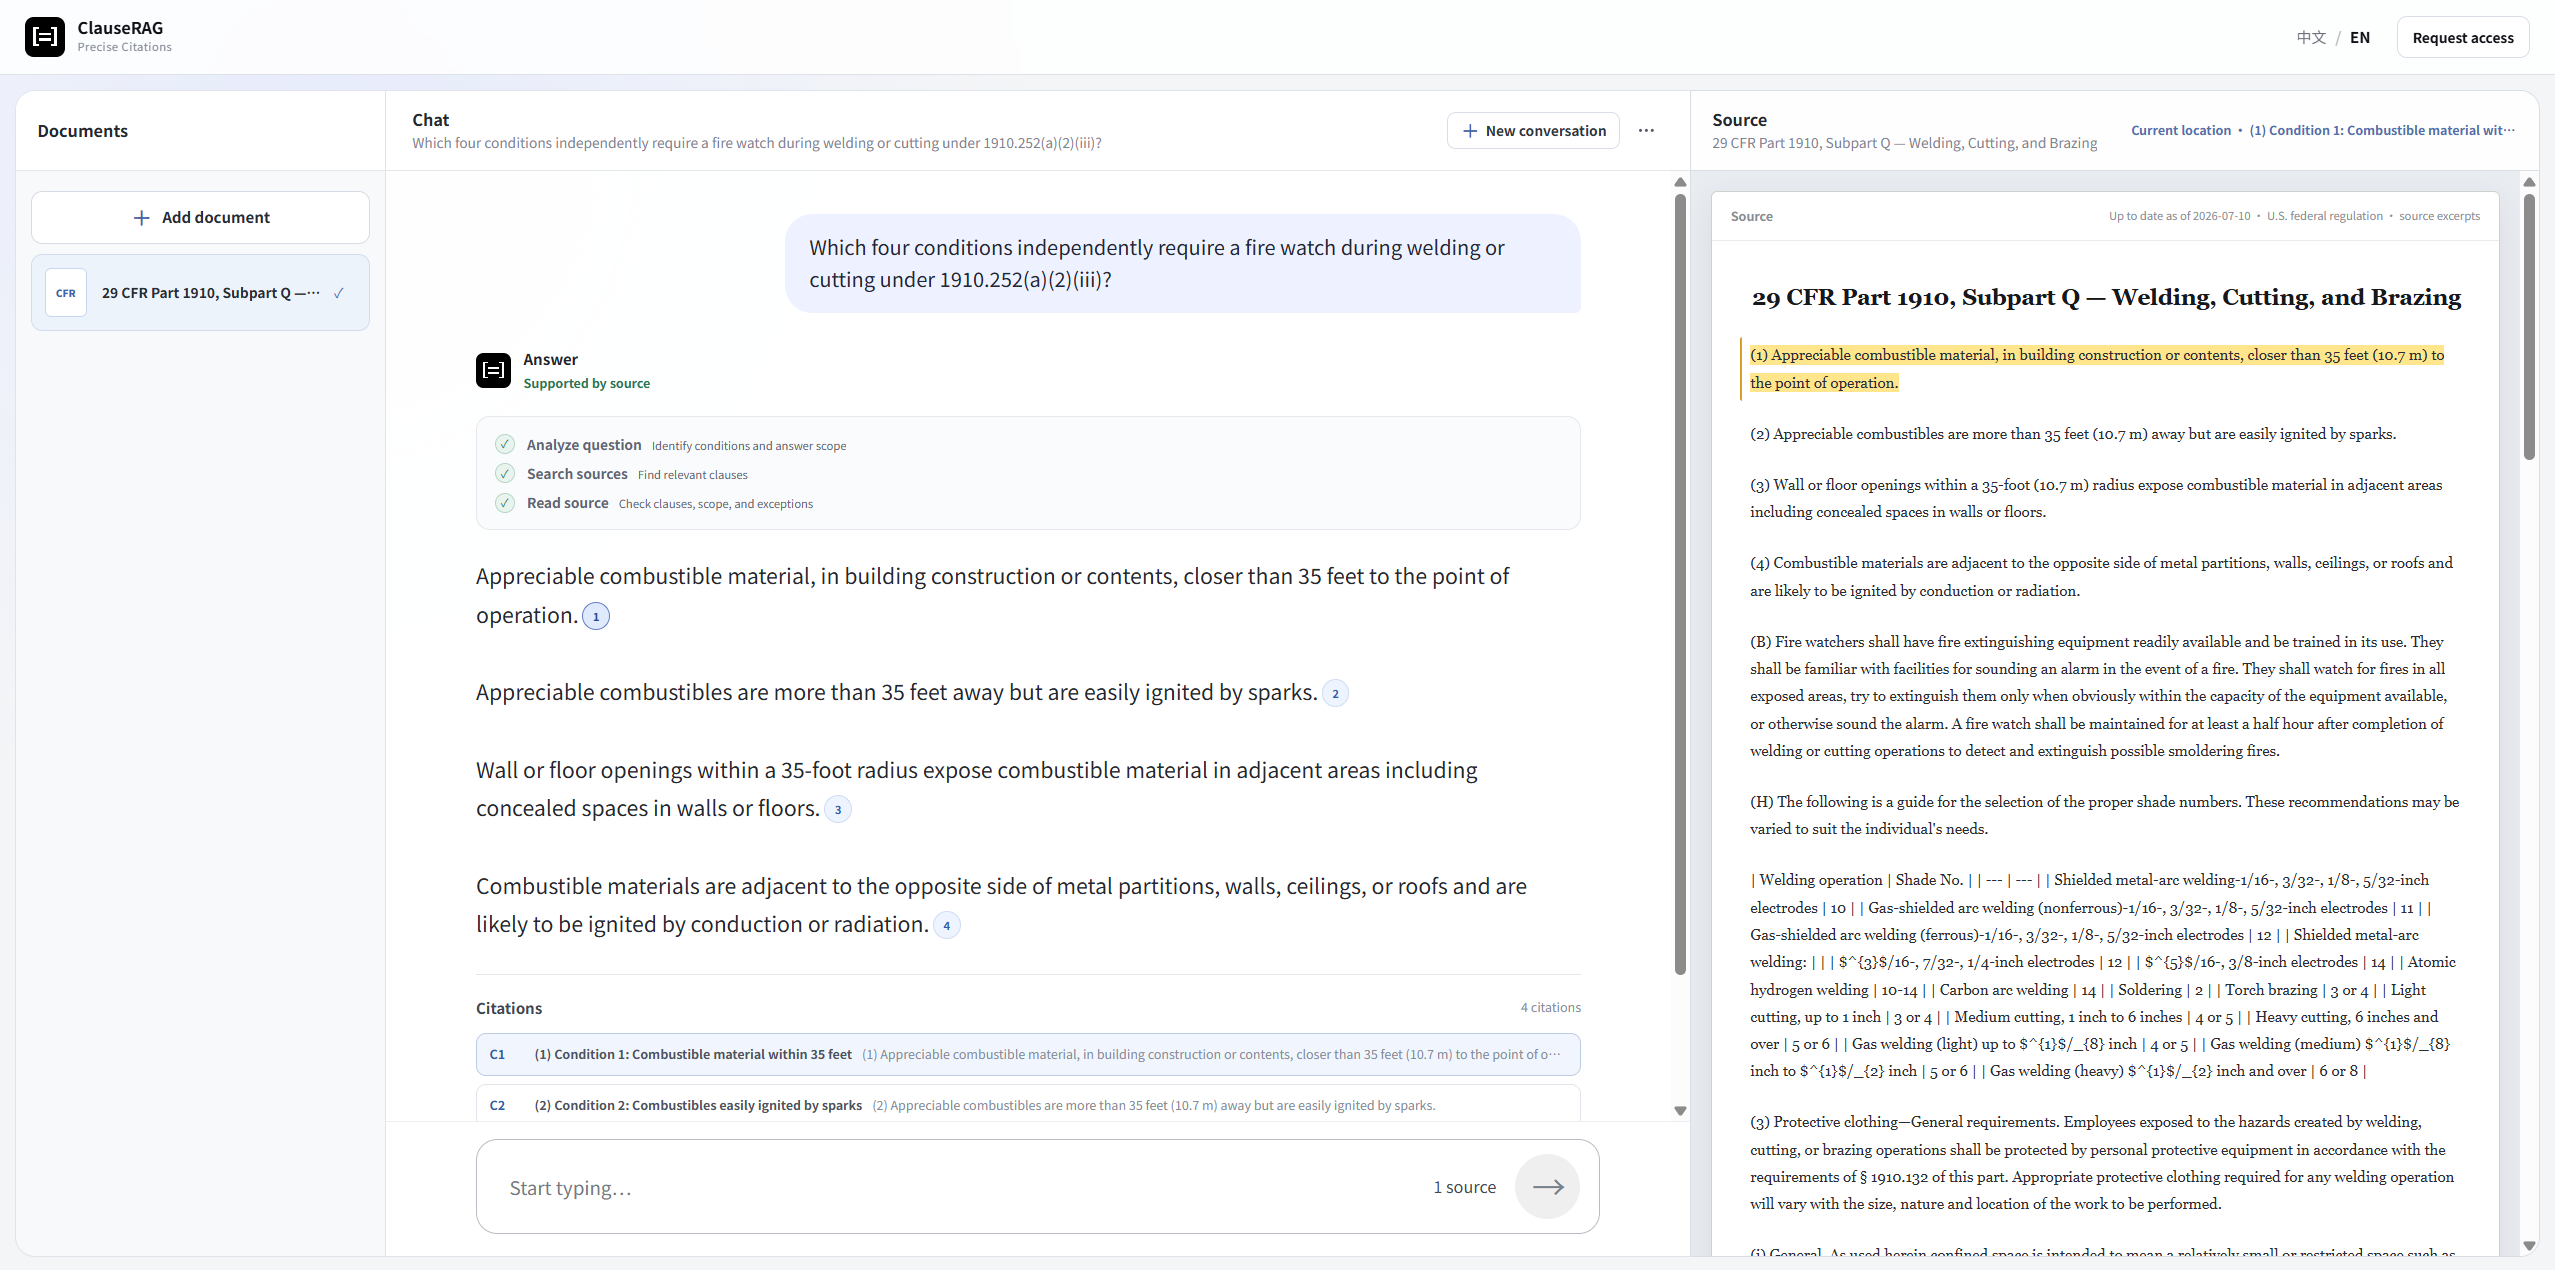Click the Protective clothing paragraph (3)
This screenshot has width=2555, height=1270.
point(2101,1163)
